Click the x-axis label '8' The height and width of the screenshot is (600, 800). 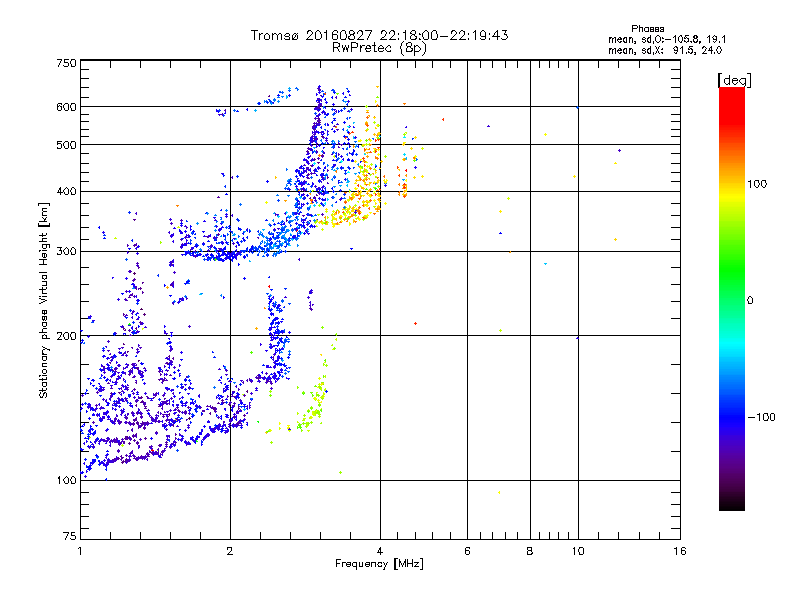click(530, 551)
